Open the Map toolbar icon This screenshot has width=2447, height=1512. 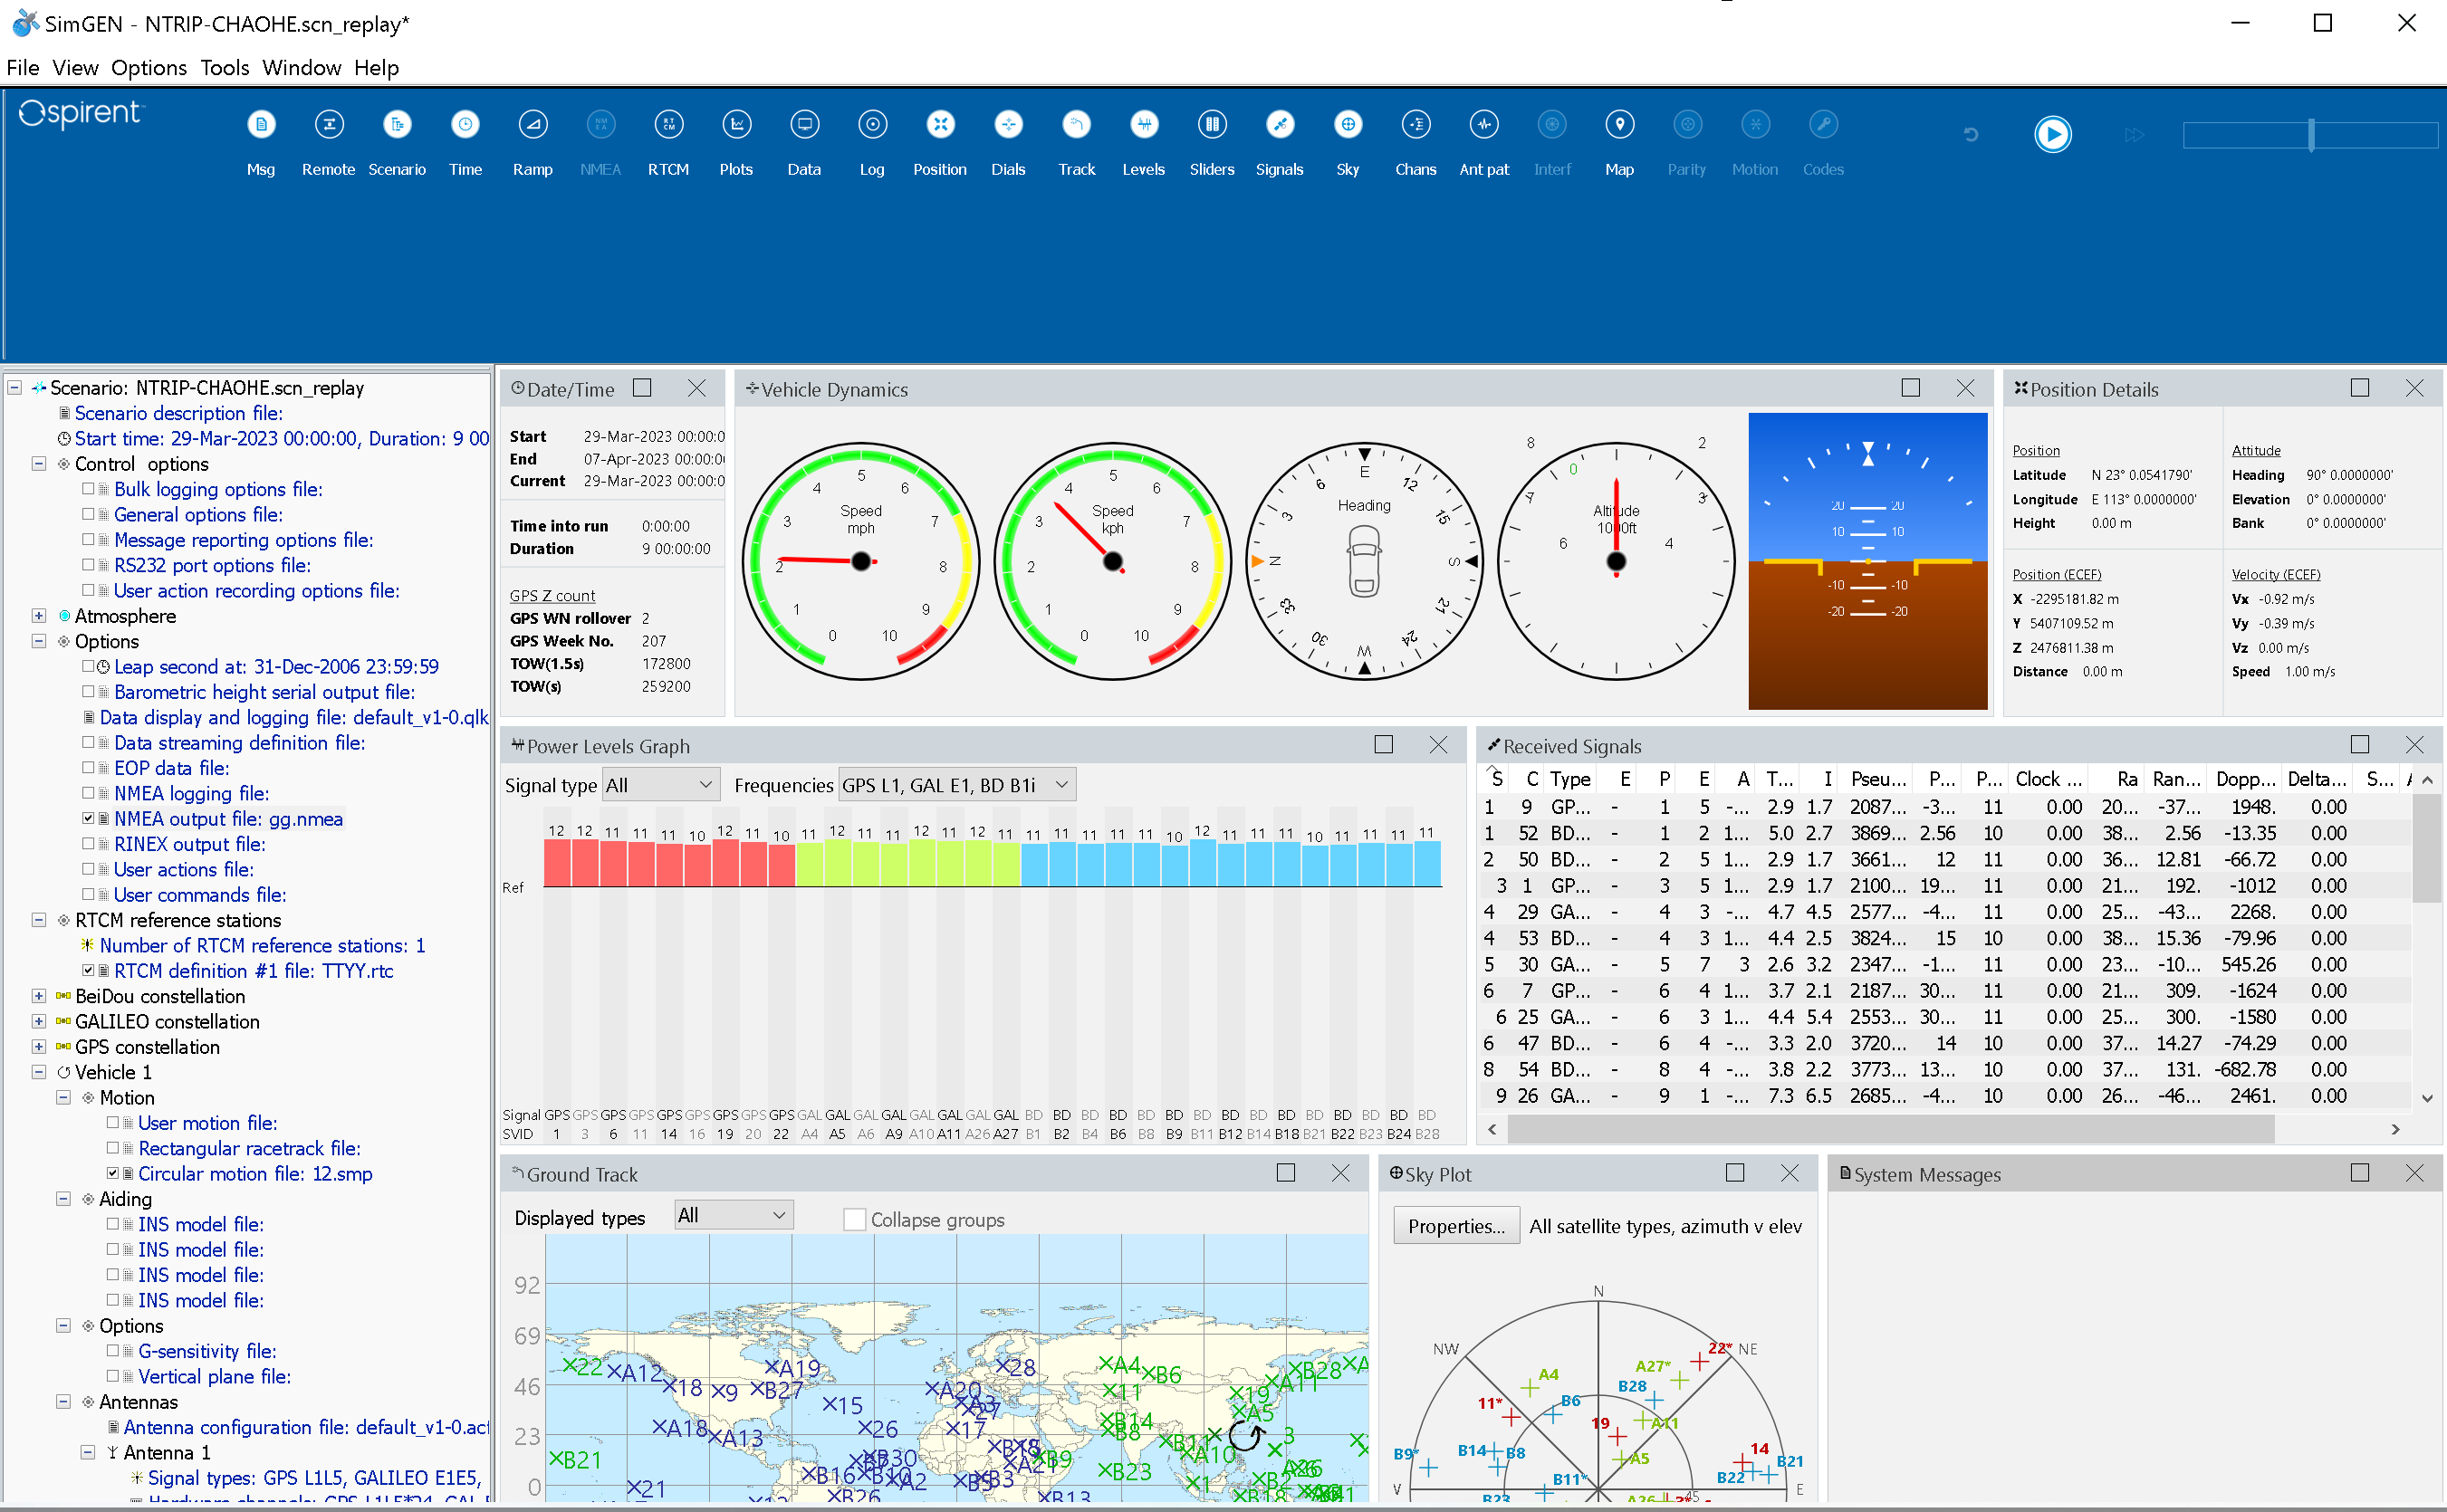point(1619,125)
